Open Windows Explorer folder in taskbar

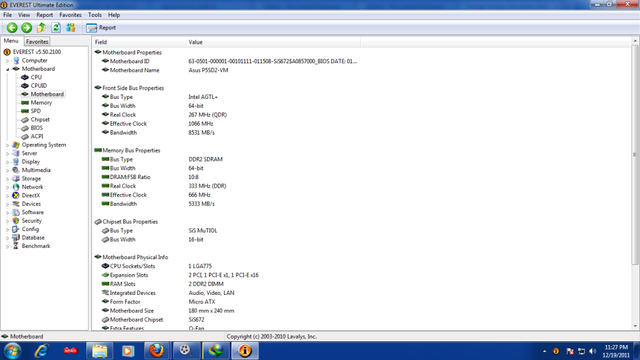coord(99,351)
